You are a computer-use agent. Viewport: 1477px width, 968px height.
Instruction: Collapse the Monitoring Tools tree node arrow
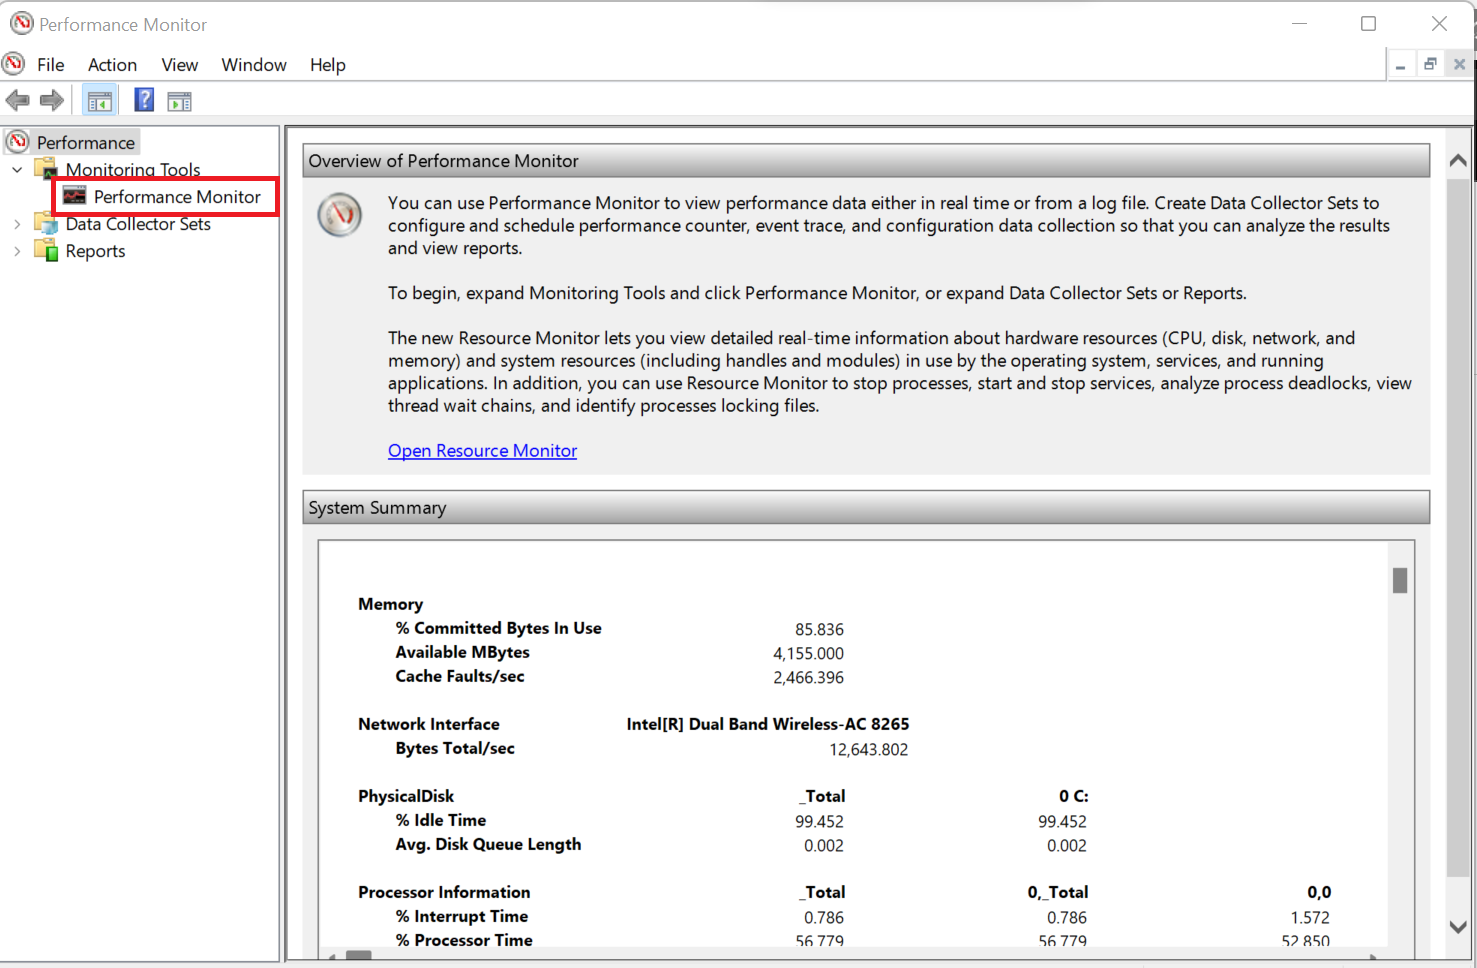(17, 170)
